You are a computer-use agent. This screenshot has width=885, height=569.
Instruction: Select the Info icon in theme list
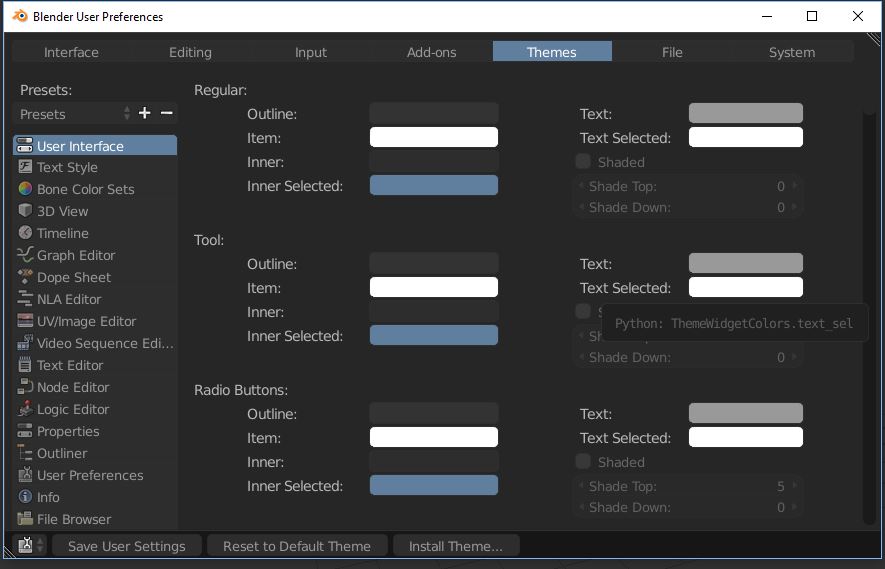[x=25, y=497]
